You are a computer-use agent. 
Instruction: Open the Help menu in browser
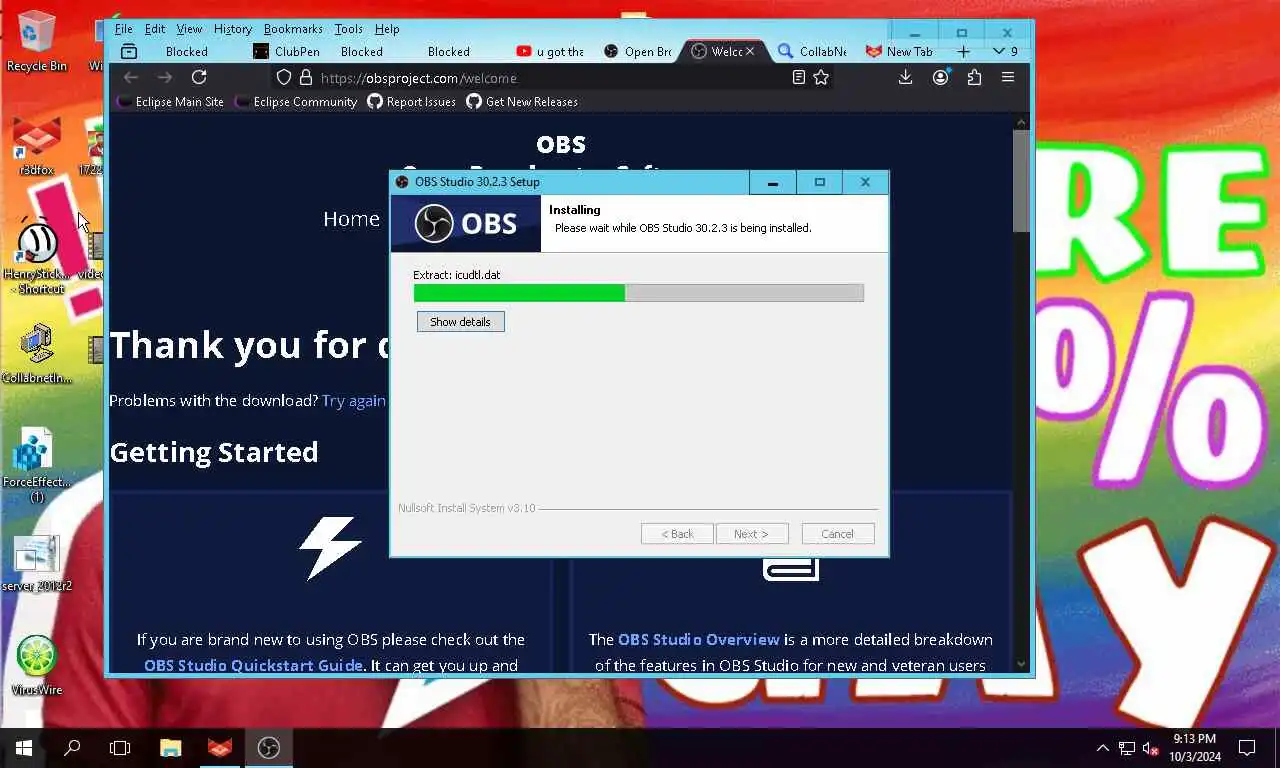click(387, 29)
